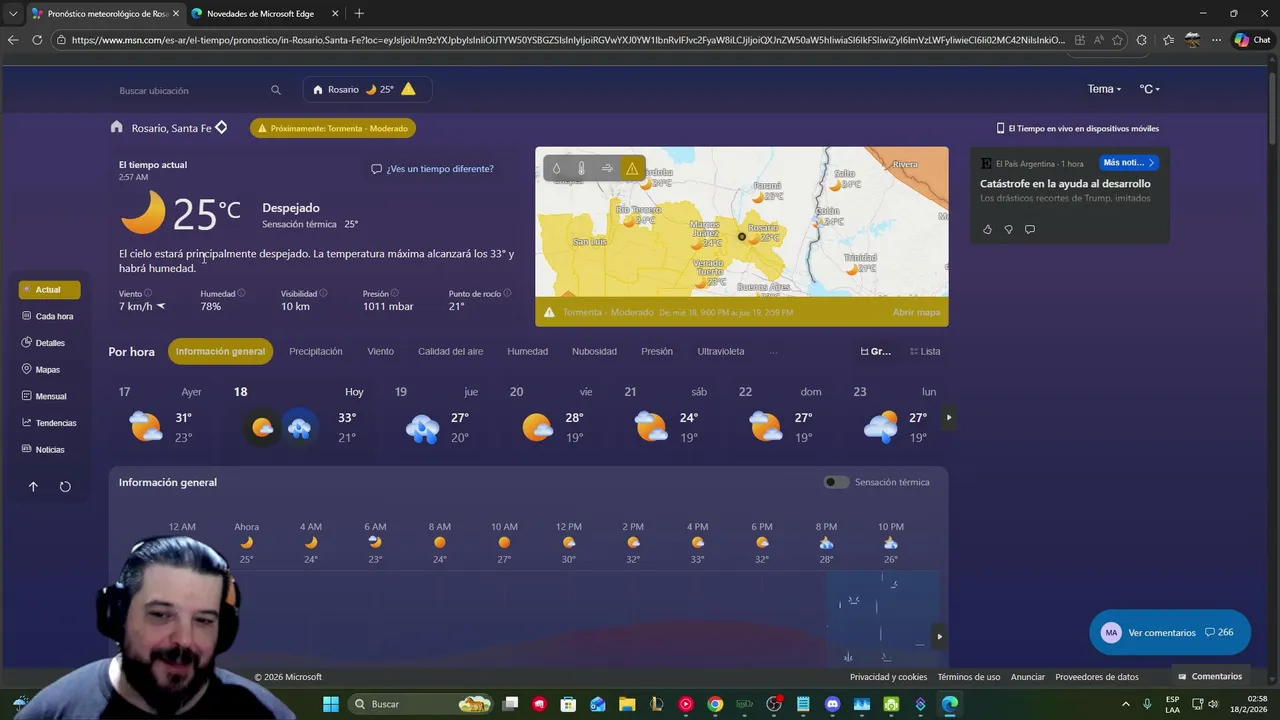Select the Información general tab

click(220, 351)
